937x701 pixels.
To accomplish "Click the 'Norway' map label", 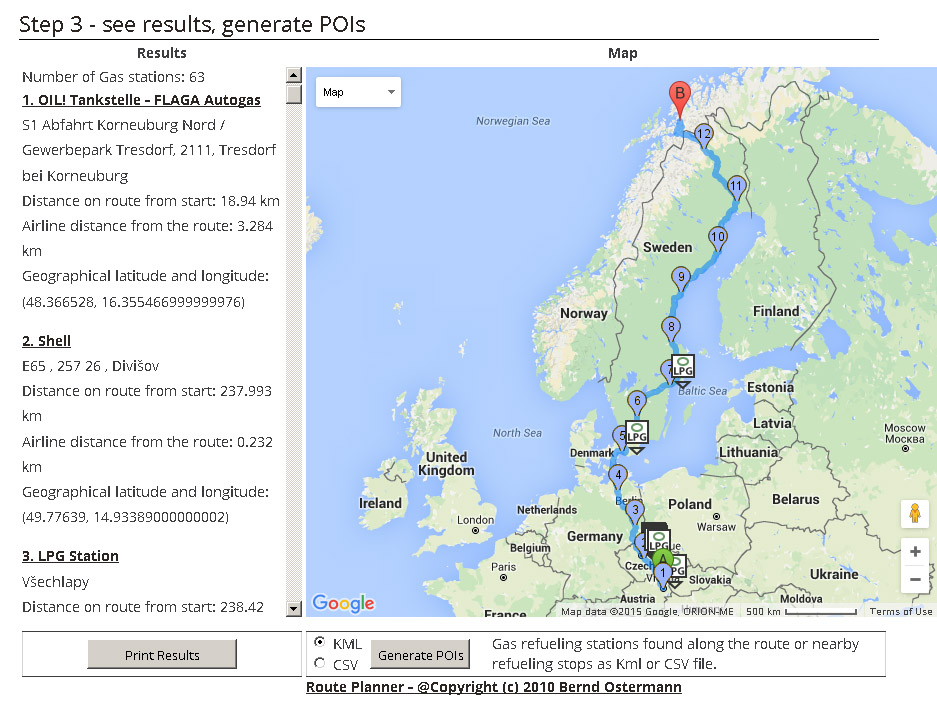I will coord(584,313).
